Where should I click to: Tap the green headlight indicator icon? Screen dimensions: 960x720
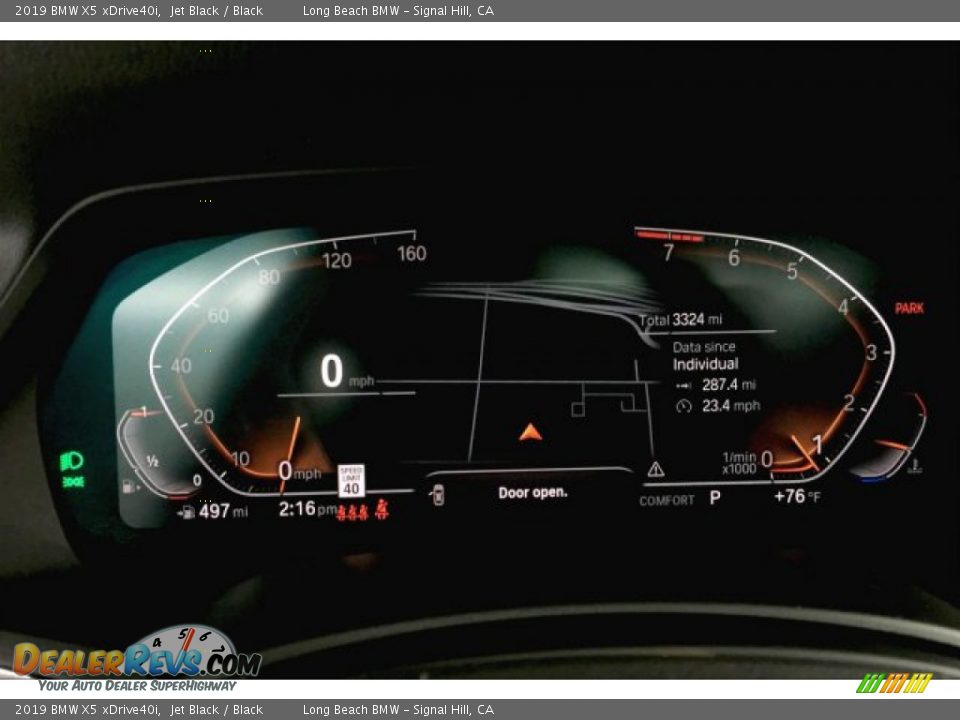pos(71,461)
